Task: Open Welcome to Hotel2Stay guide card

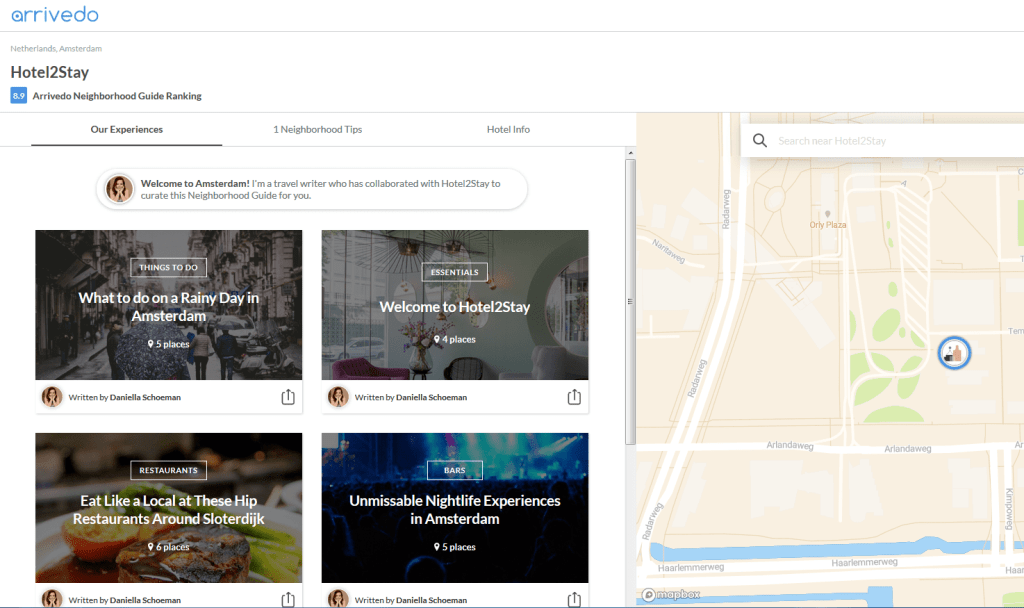Action: coord(455,305)
